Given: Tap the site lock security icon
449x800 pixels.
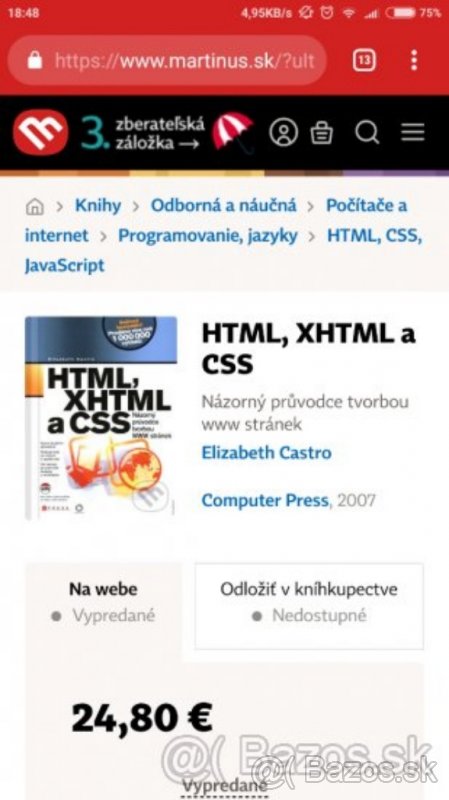Looking at the screenshot, I should tap(35, 61).
